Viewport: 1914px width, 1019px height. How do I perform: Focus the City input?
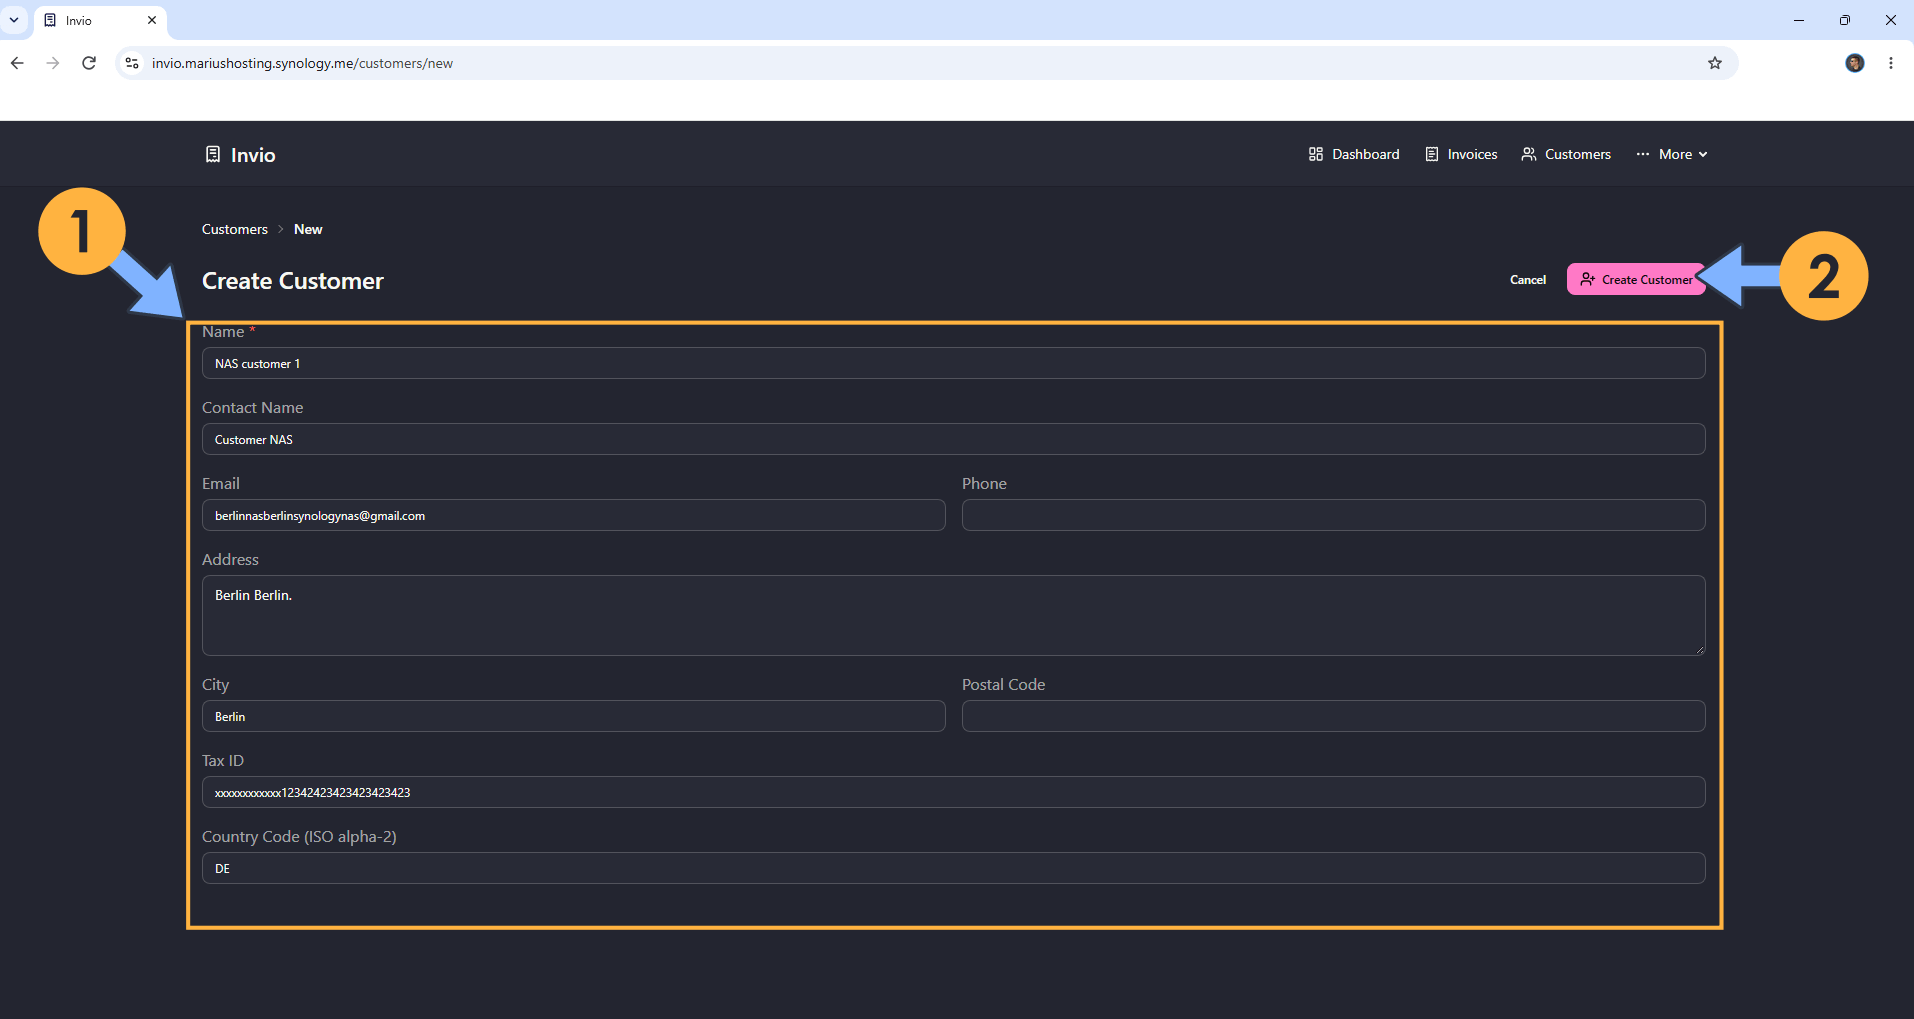pyautogui.click(x=573, y=716)
